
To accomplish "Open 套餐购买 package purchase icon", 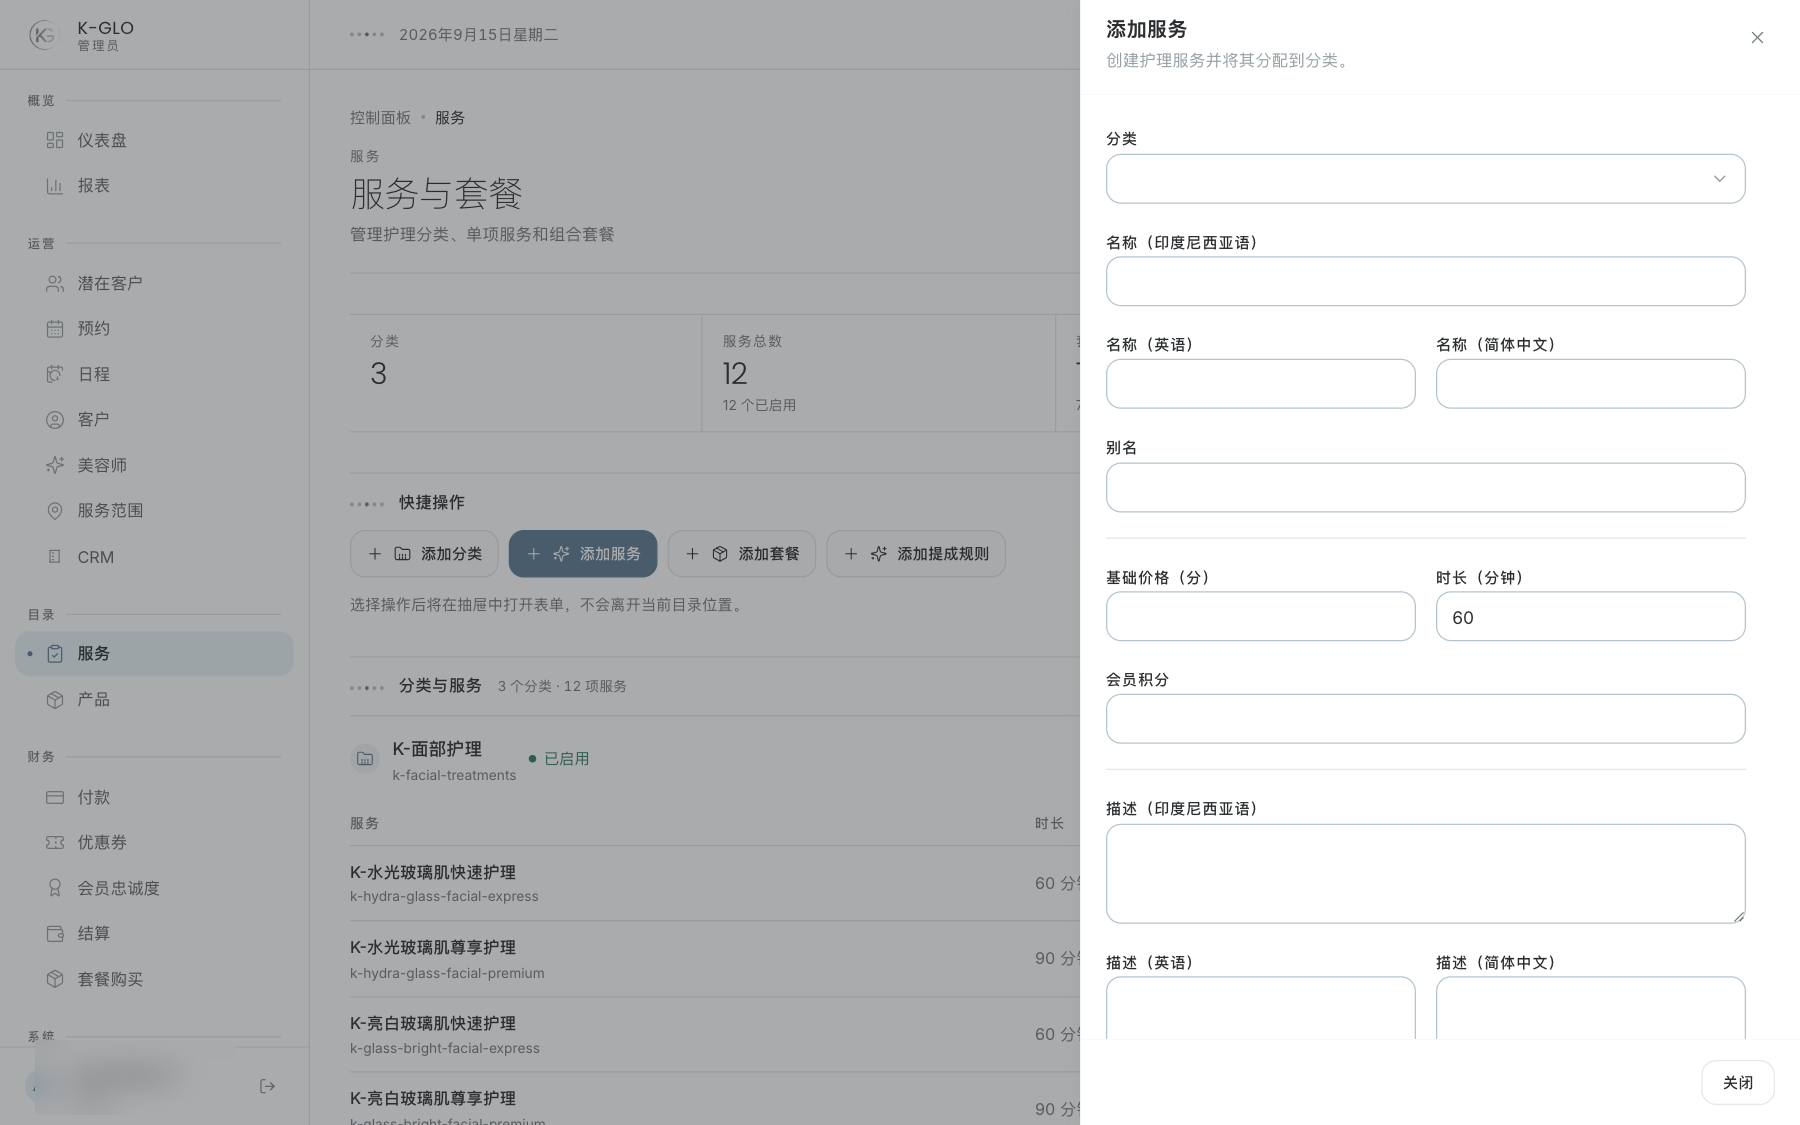I will [x=55, y=979].
